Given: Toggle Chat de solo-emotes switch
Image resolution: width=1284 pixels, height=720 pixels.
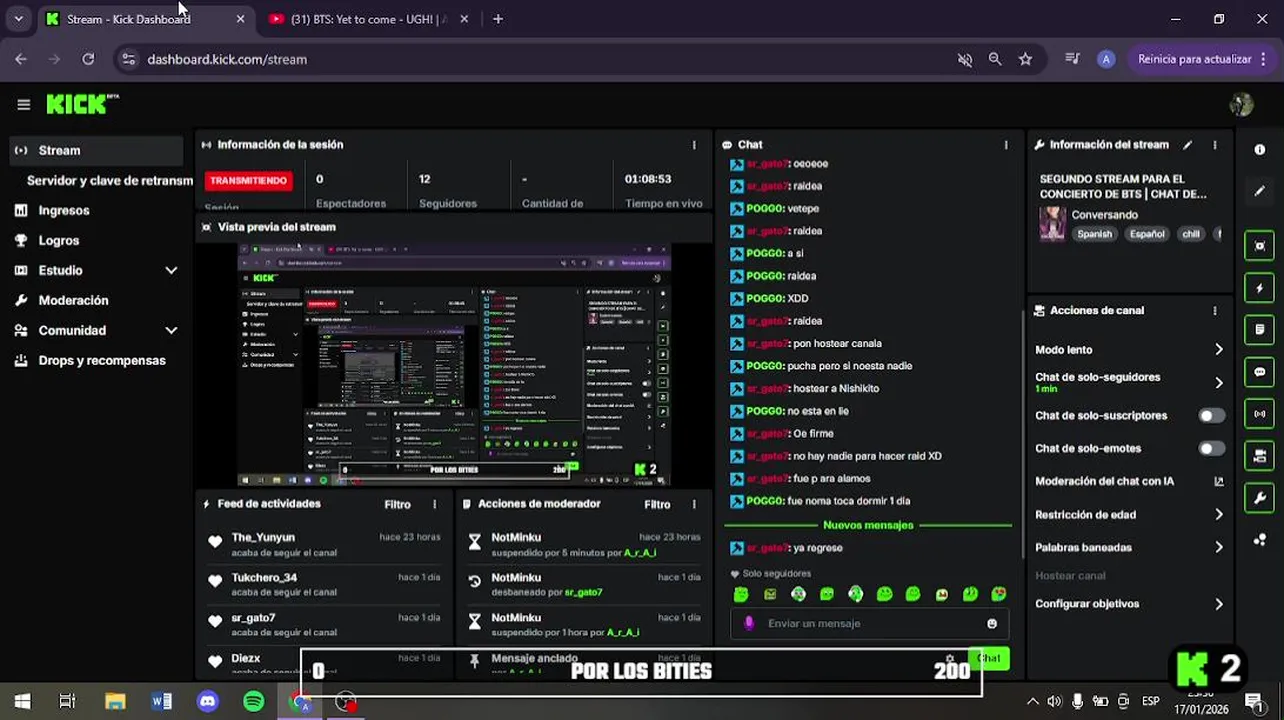Looking at the screenshot, I should [1211, 448].
